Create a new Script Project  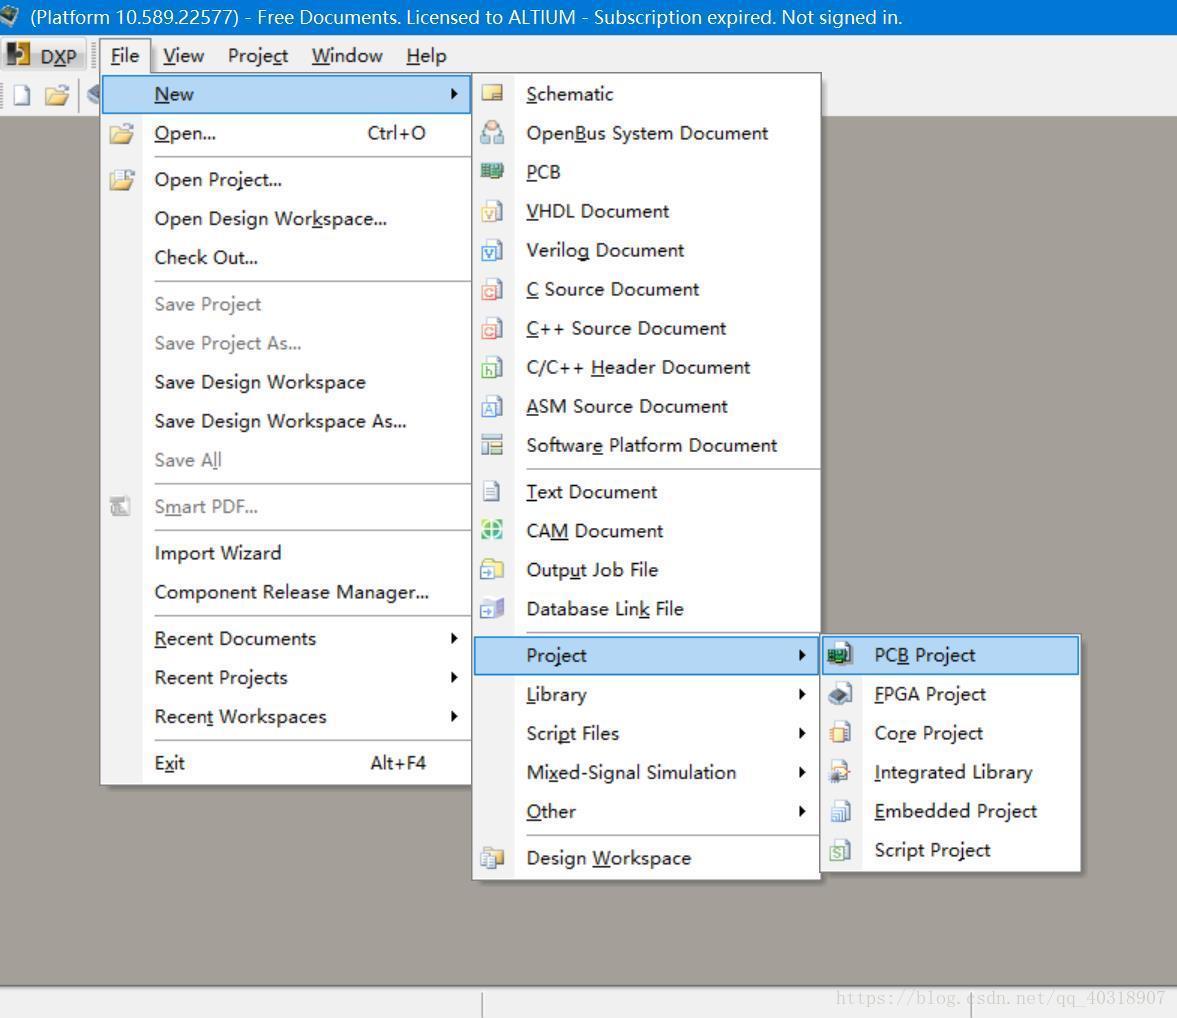[951, 851]
